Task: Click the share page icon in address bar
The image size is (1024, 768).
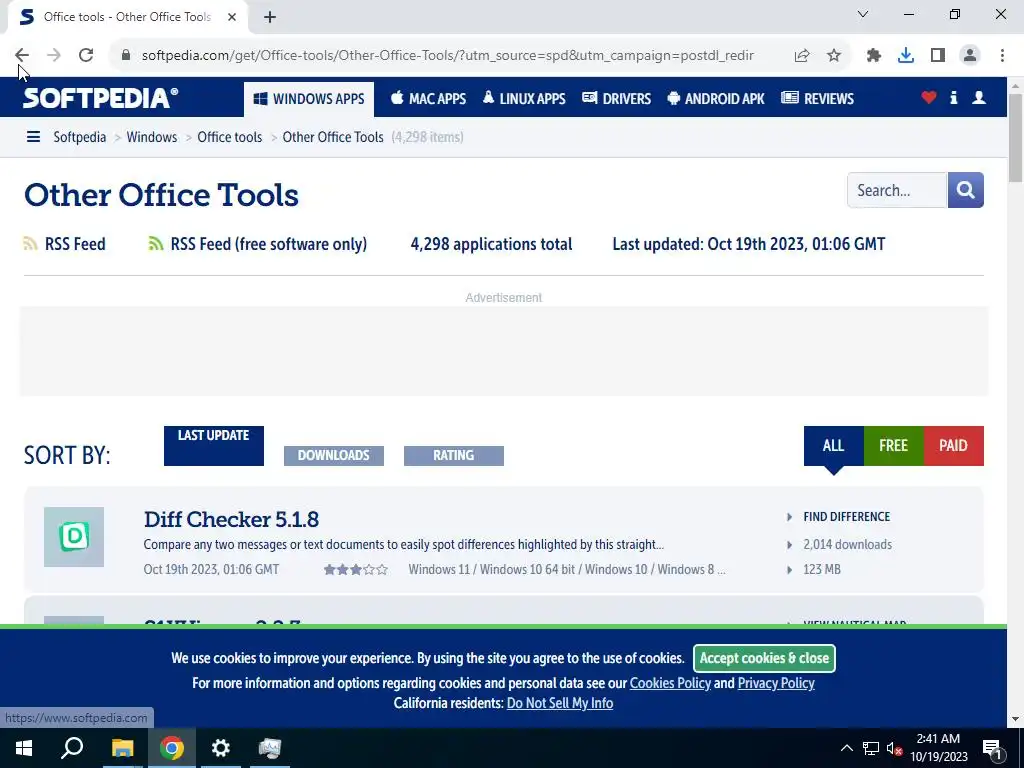Action: click(x=802, y=56)
